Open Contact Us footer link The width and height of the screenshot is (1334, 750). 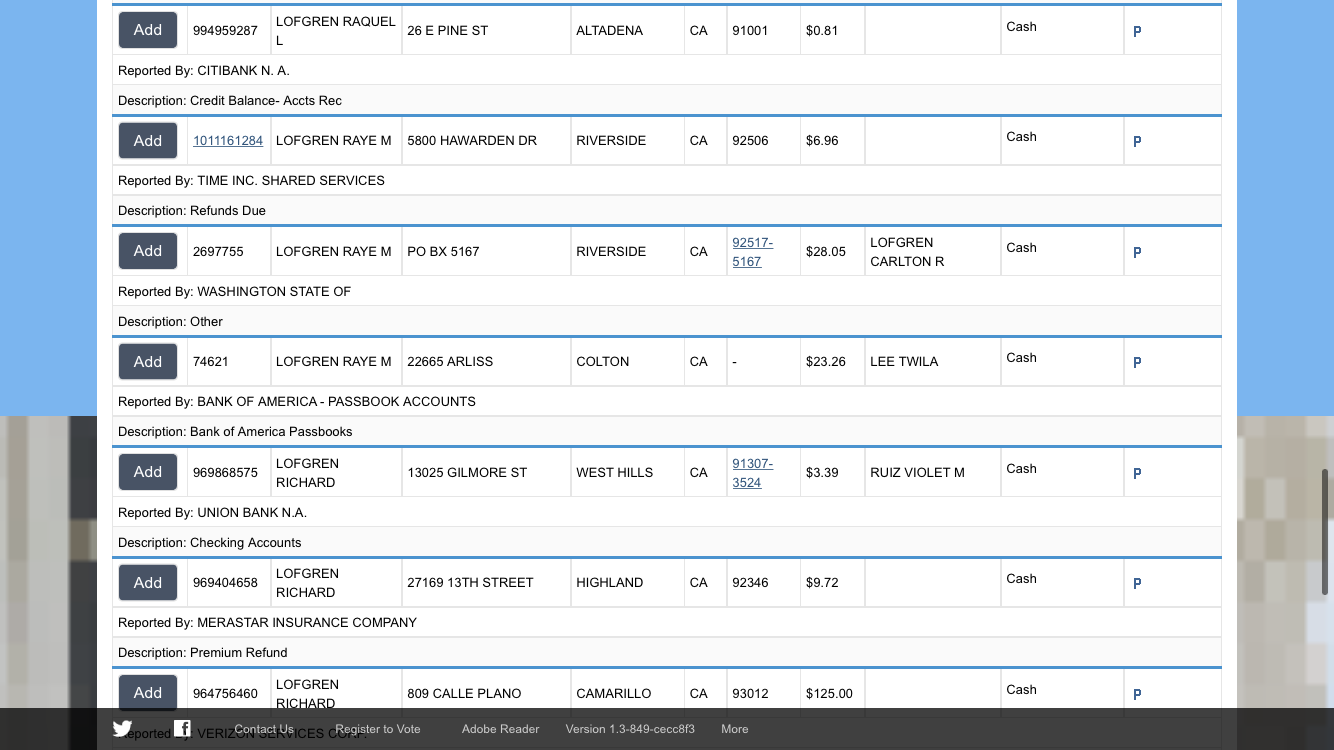pos(264,729)
